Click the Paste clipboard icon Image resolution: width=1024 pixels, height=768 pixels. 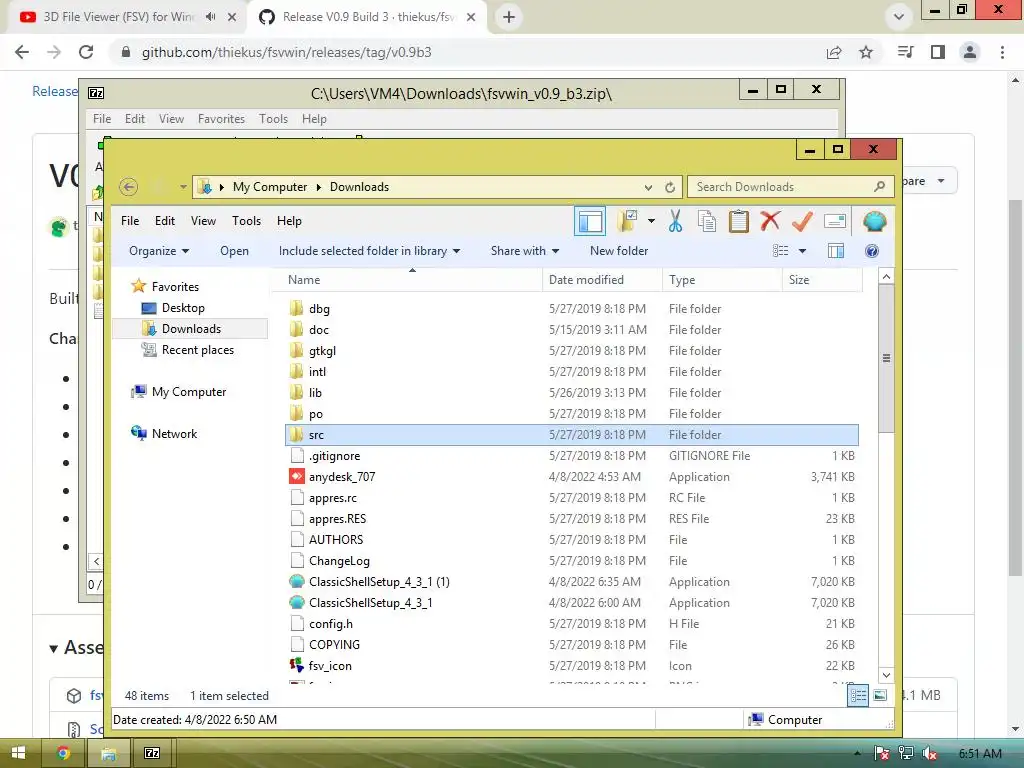(739, 221)
